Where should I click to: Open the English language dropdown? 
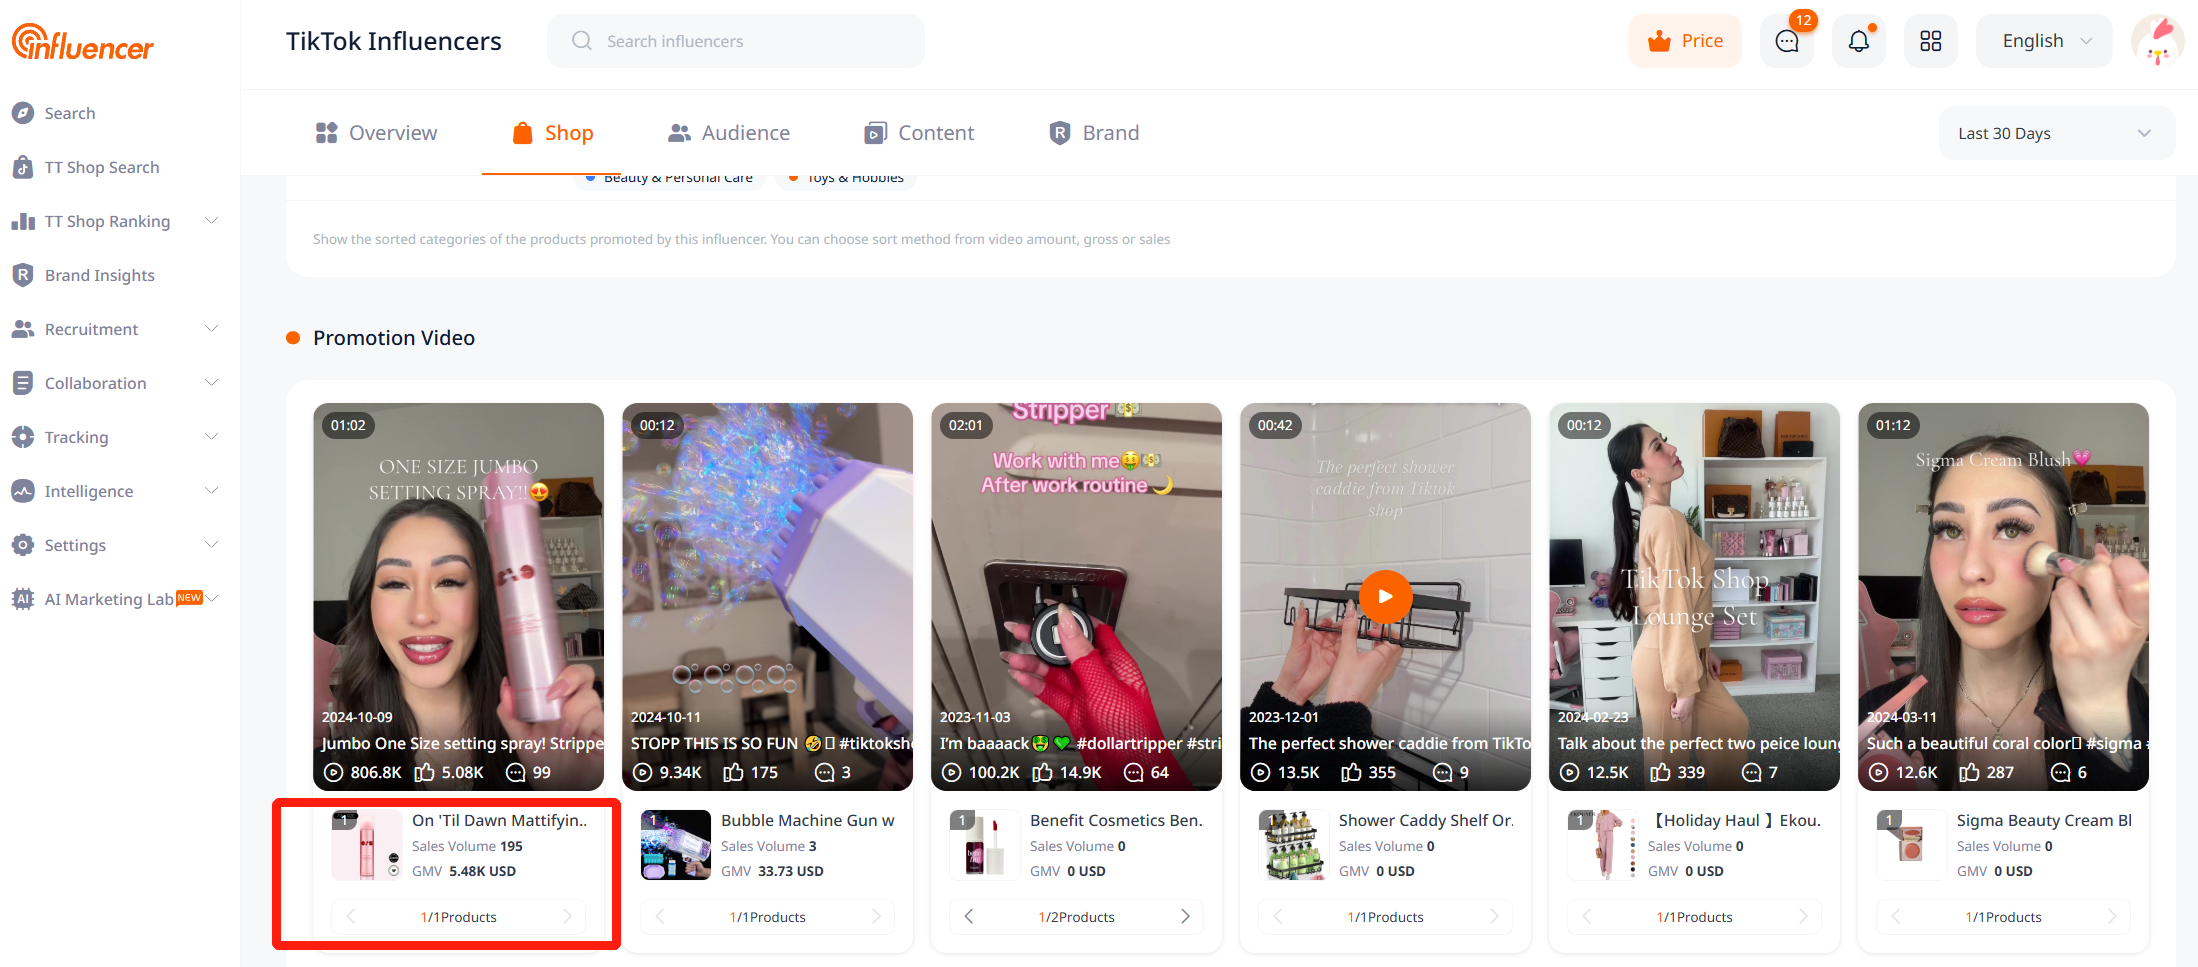pyautogui.click(x=2044, y=41)
